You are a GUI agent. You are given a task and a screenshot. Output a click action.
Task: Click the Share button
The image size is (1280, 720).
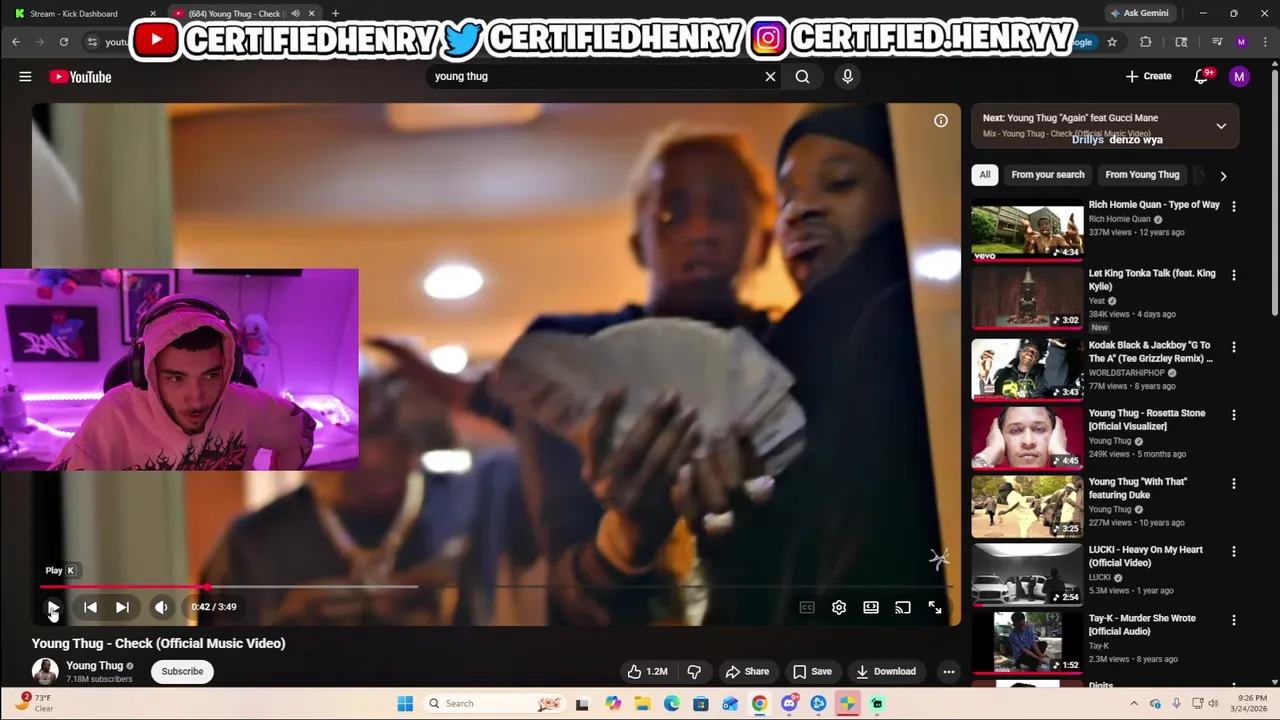point(748,671)
